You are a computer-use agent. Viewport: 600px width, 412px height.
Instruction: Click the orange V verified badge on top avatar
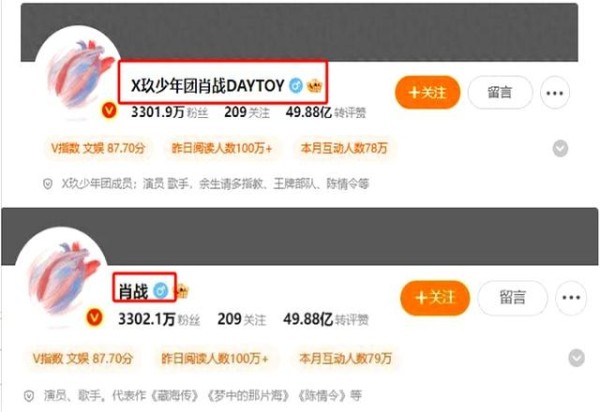(x=109, y=111)
